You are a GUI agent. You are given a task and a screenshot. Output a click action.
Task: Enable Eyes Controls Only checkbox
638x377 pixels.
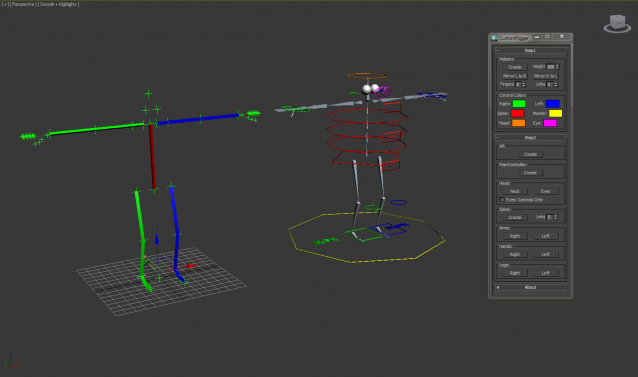(x=502, y=200)
